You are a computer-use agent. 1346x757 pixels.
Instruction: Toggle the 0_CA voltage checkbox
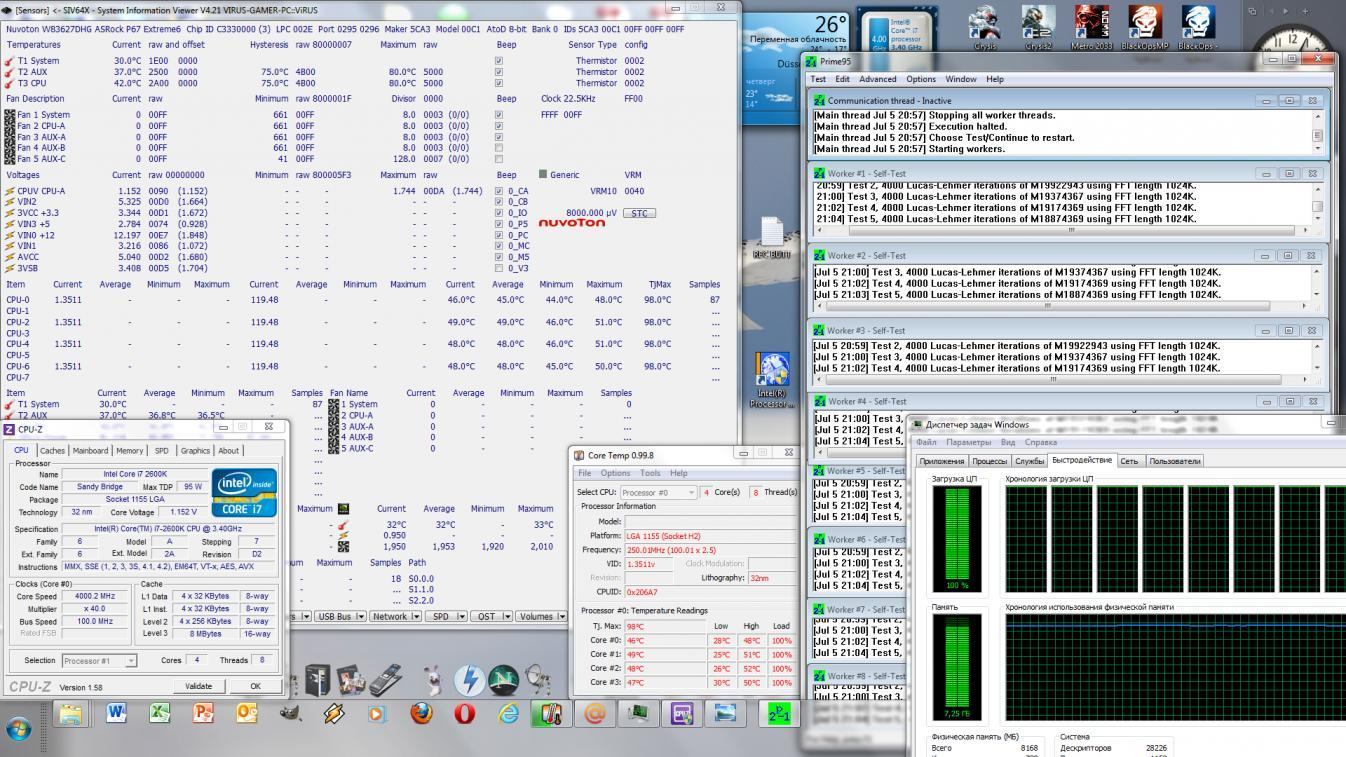pyautogui.click(x=499, y=191)
